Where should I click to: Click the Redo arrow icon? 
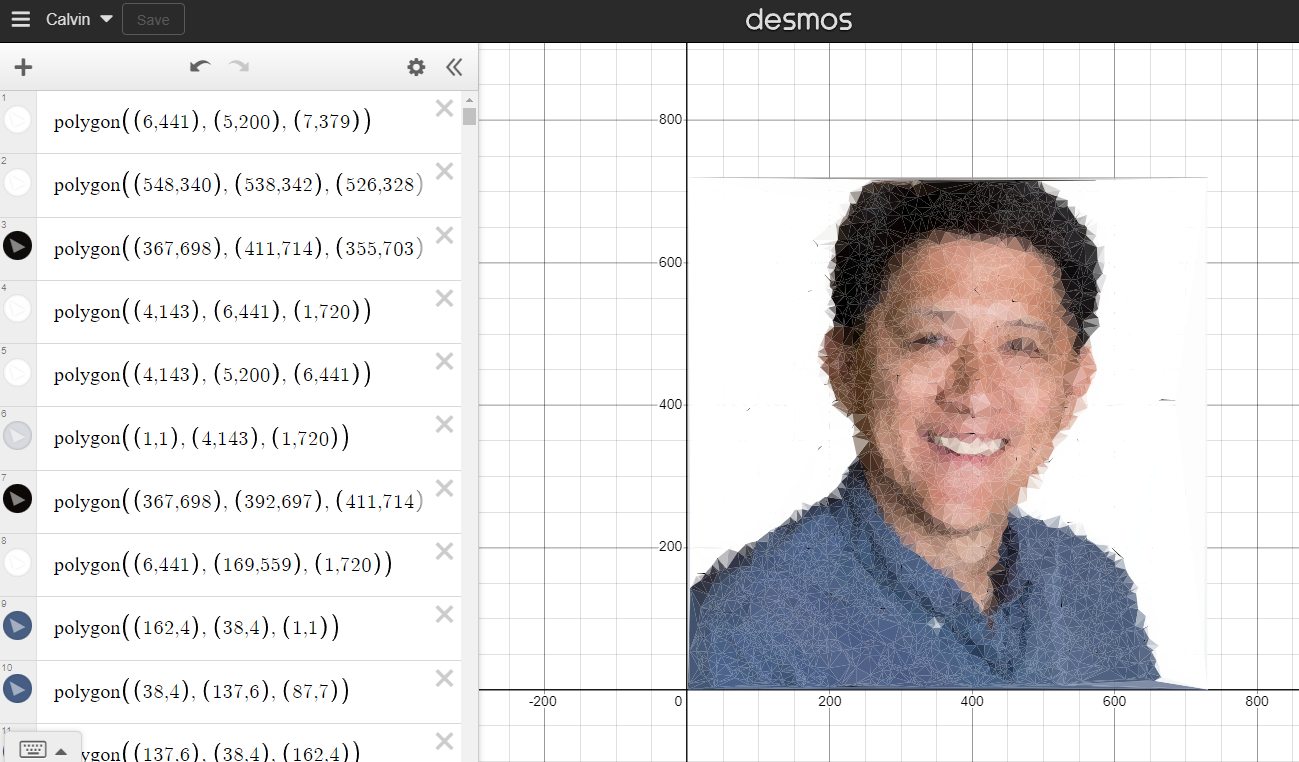point(237,67)
